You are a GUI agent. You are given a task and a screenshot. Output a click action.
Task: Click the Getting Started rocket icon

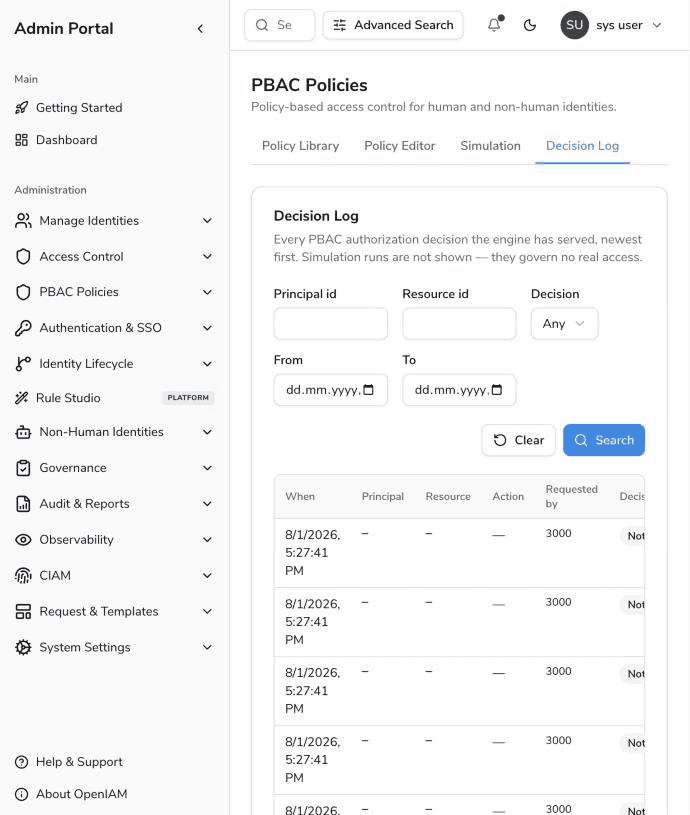[21, 108]
